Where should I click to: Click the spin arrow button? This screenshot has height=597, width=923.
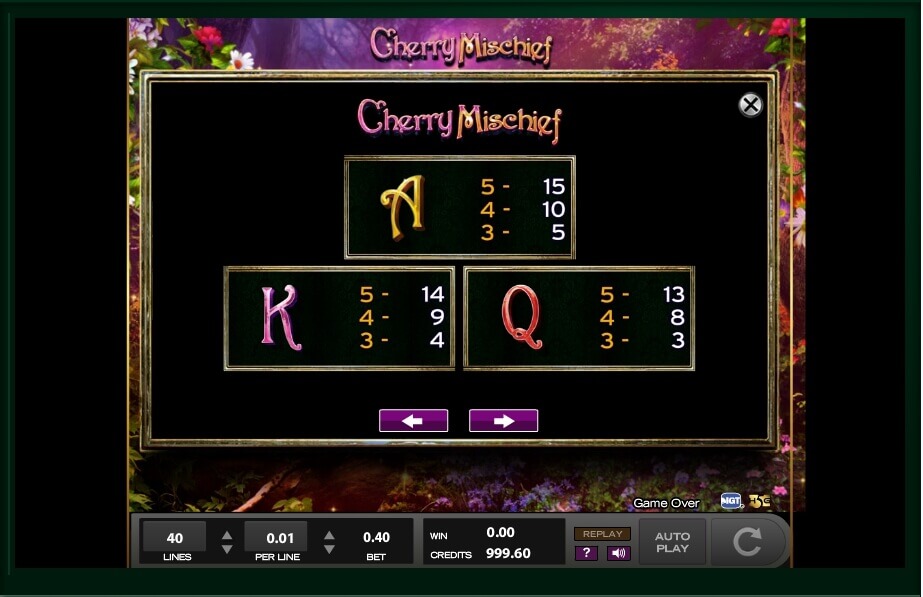tap(748, 542)
